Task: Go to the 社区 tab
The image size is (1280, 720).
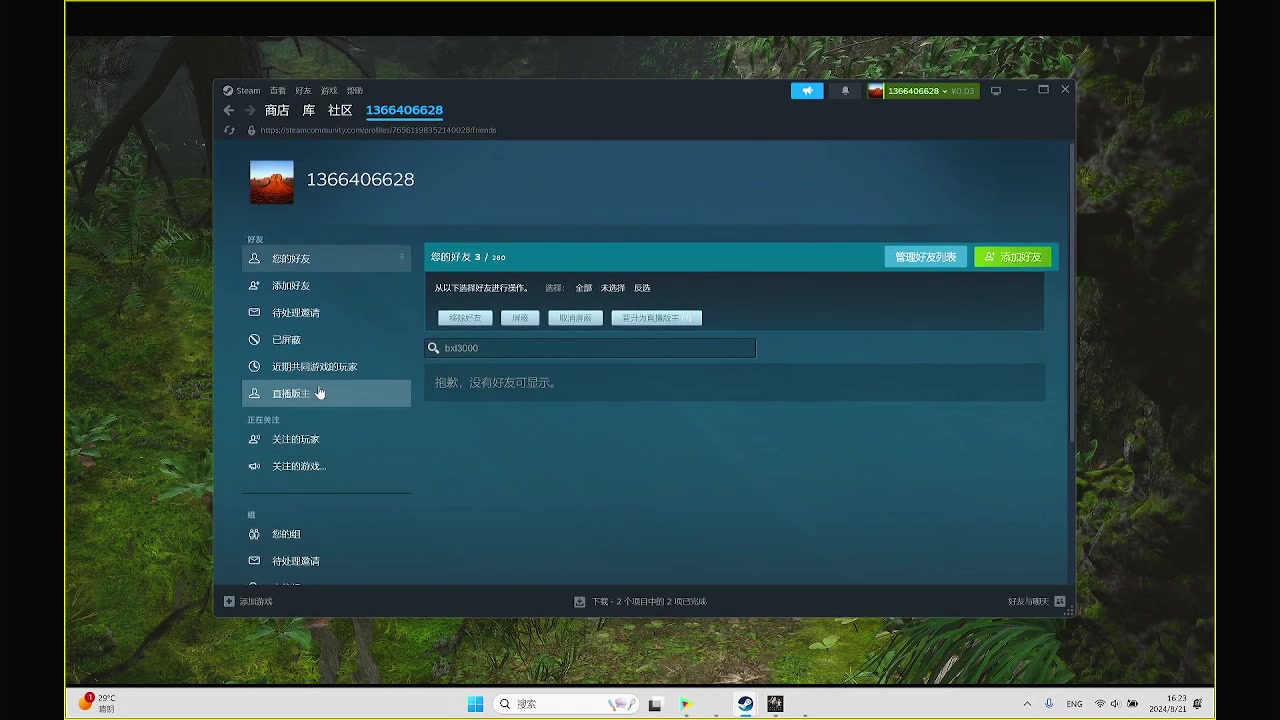Action: [x=340, y=110]
